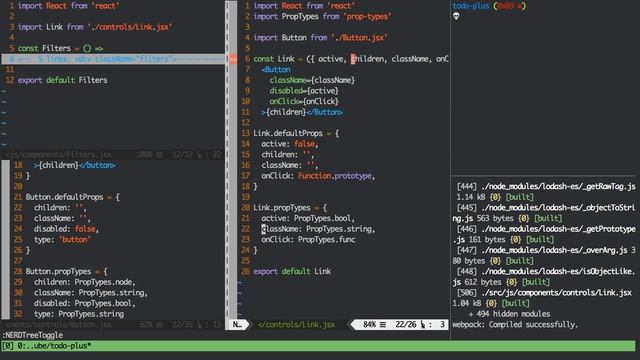Click webpack entry [506] controls/Link.jsx
The height and width of the screenshot is (360, 640).
click(x=542, y=298)
